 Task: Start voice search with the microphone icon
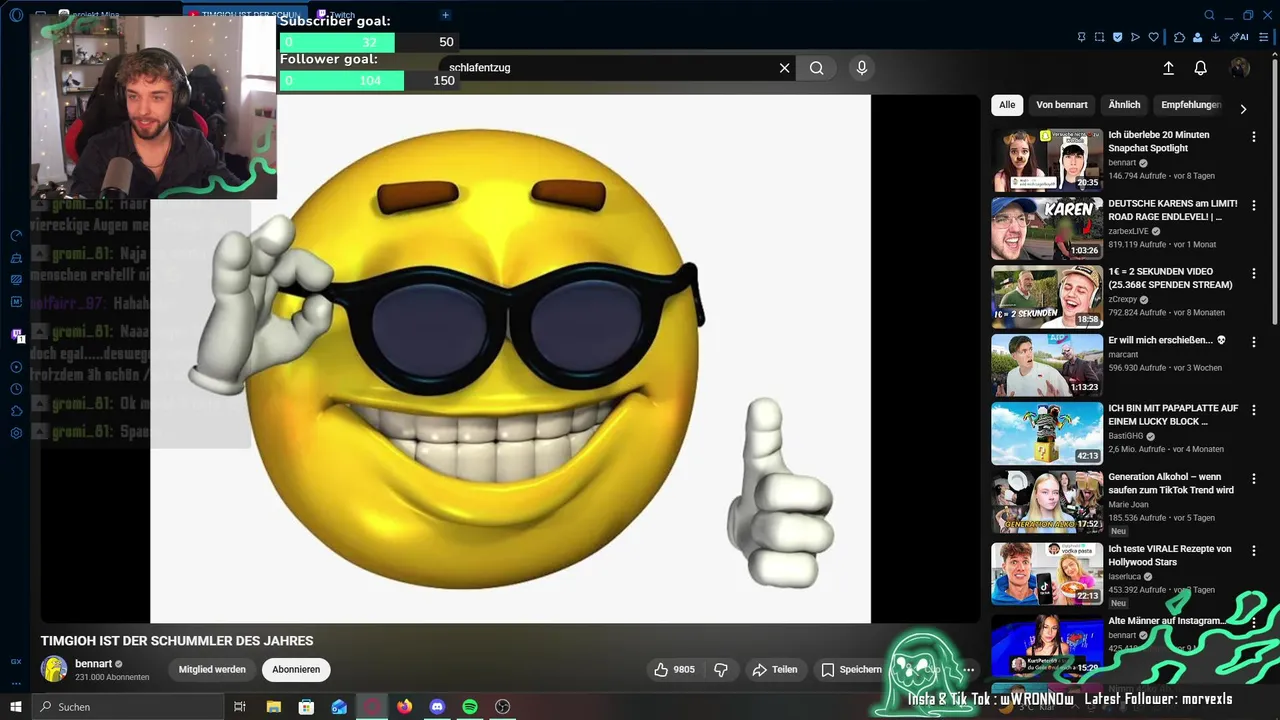[862, 68]
